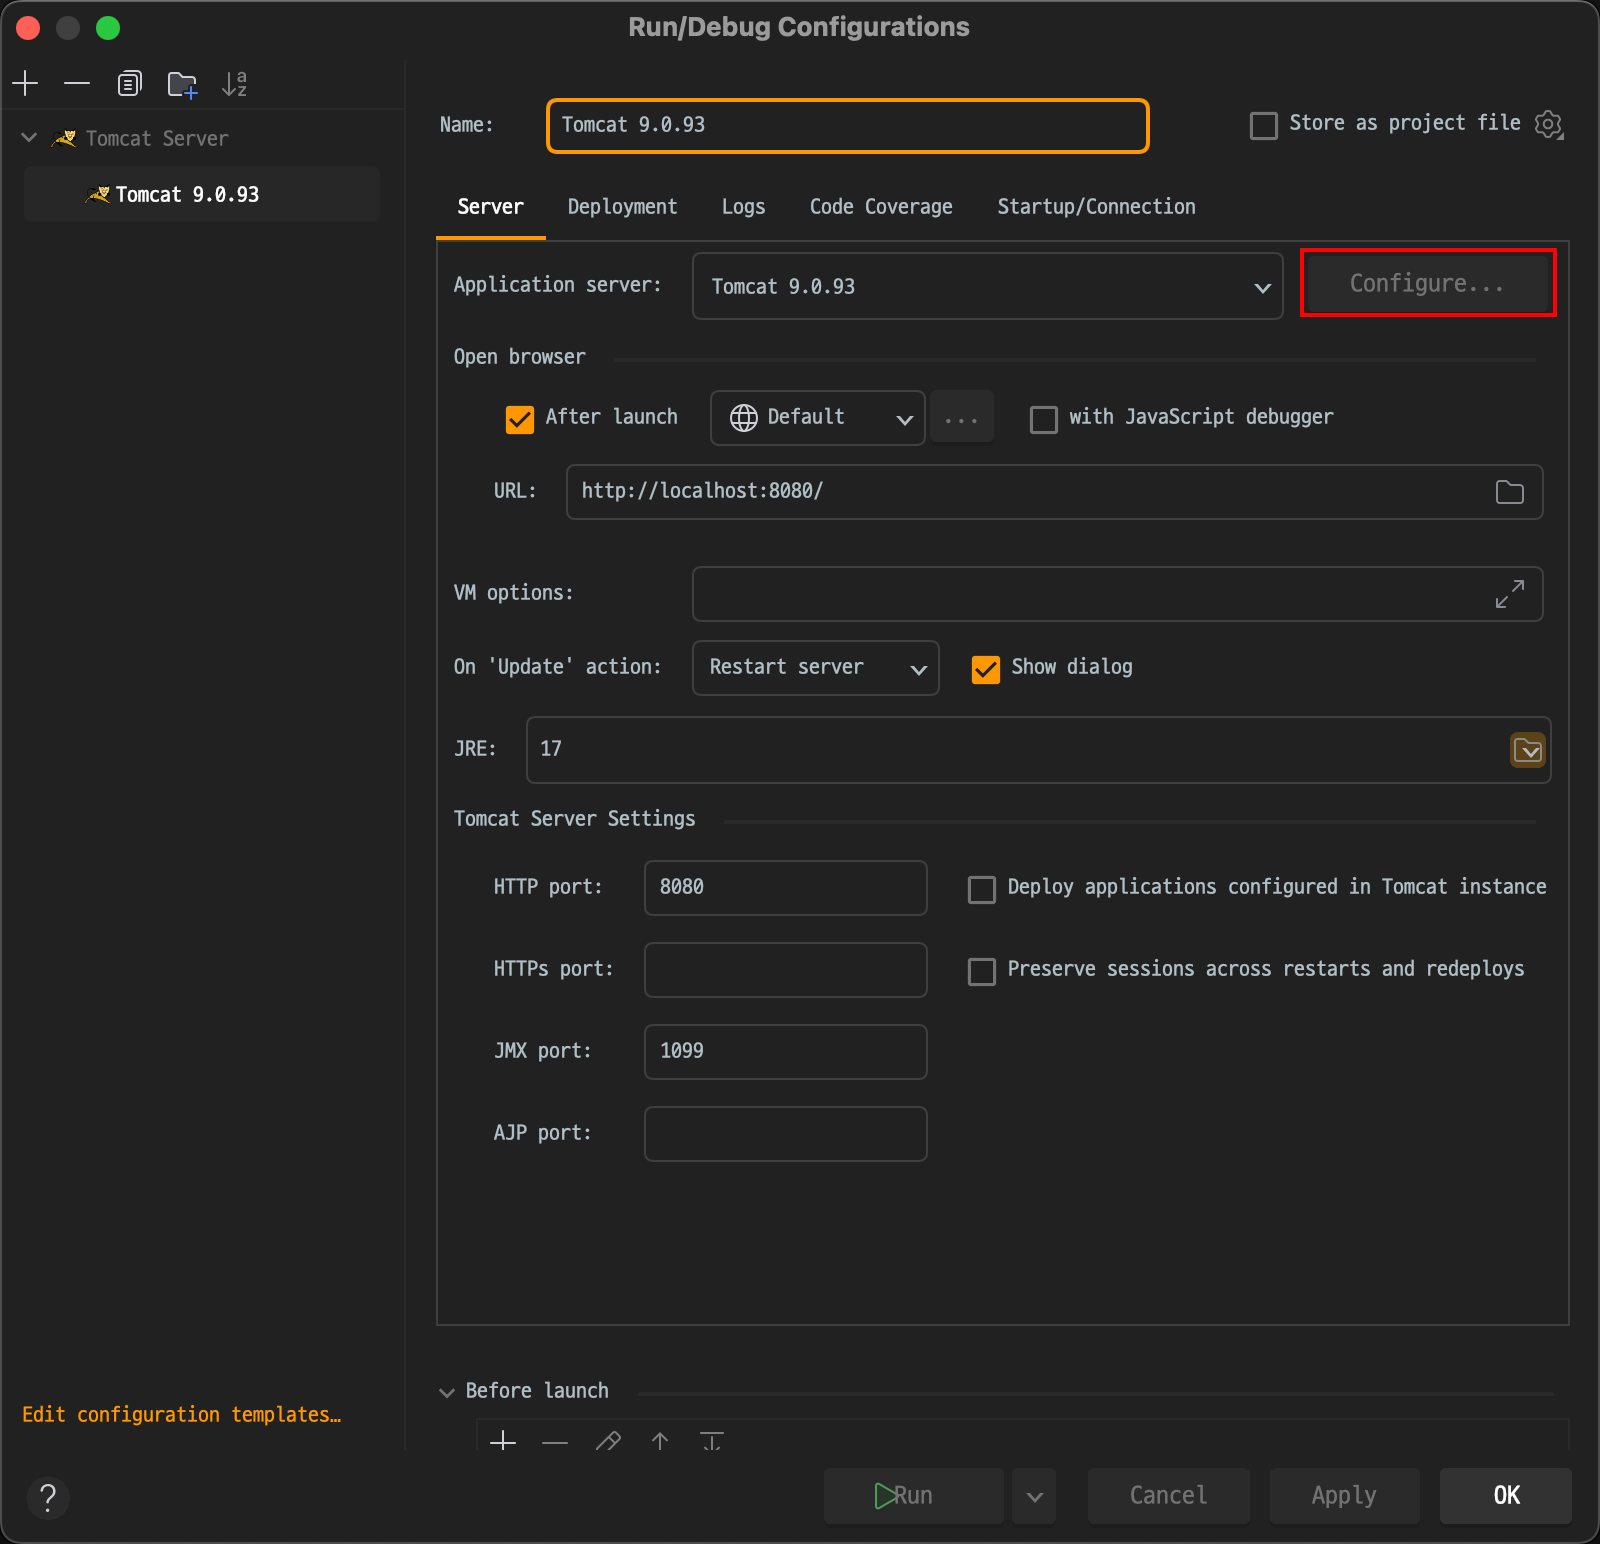Viewport: 1600px width, 1544px height.
Task: Remove selected configuration with minus icon
Action: tap(77, 83)
